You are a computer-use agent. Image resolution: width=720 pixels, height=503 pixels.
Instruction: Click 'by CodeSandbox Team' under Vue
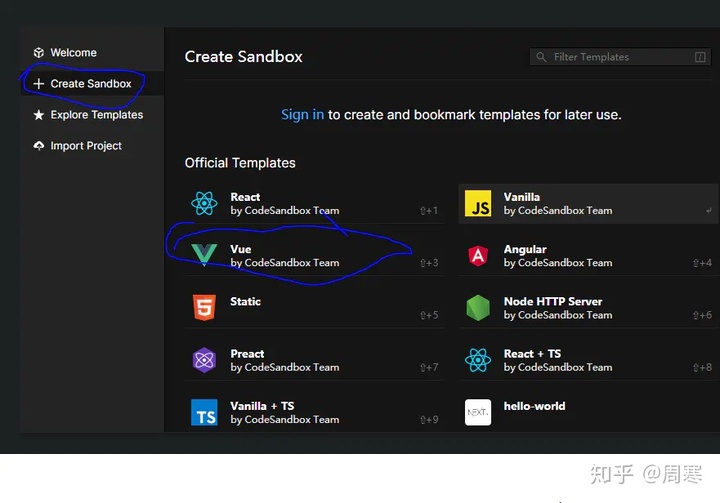click(x=285, y=263)
